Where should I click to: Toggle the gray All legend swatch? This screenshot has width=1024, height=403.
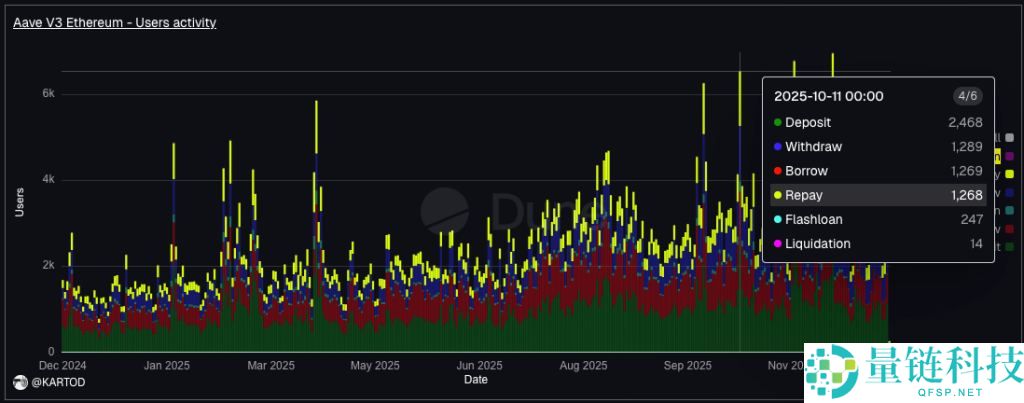pyautogui.click(x=1008, y=138)
